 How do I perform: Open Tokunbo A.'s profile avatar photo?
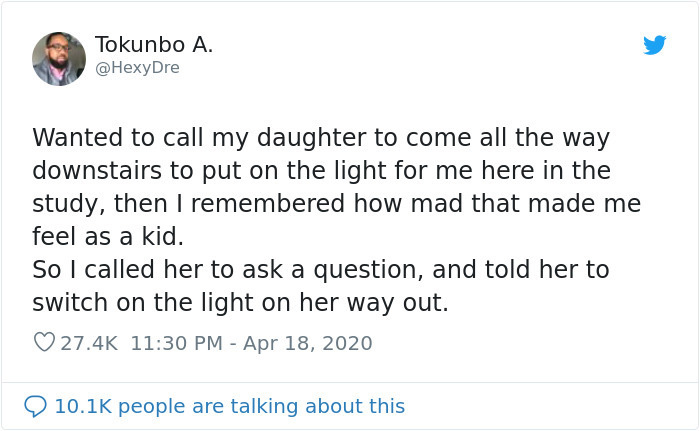coord(59,58)
